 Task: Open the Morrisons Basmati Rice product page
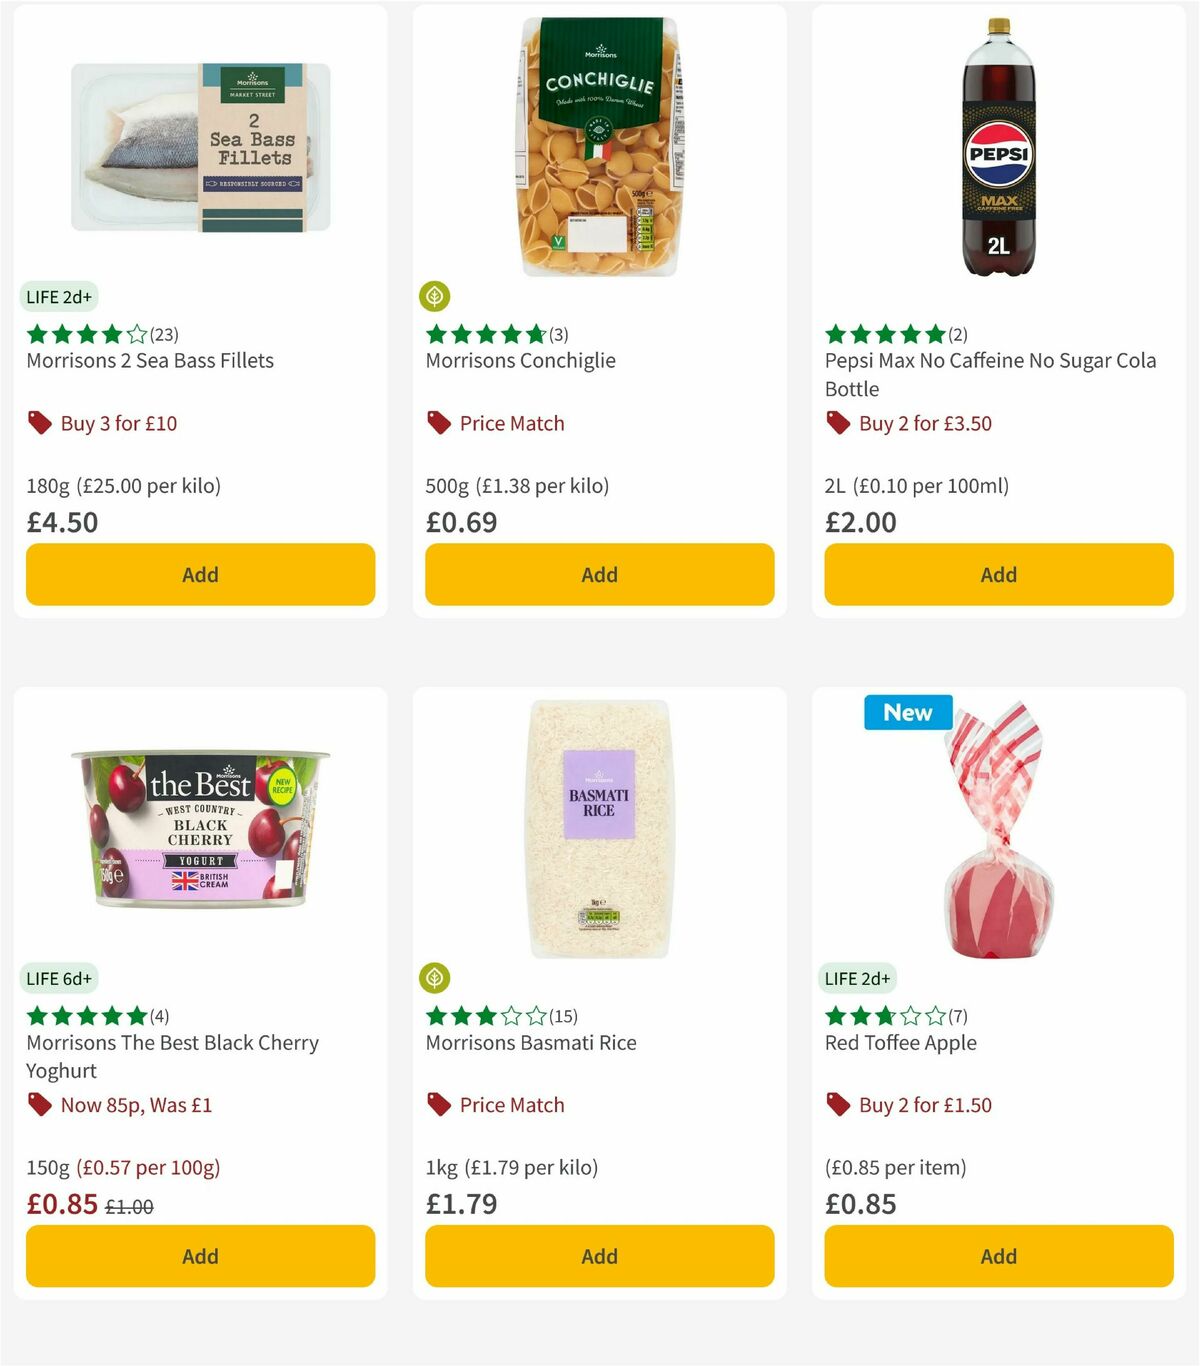529,1042
